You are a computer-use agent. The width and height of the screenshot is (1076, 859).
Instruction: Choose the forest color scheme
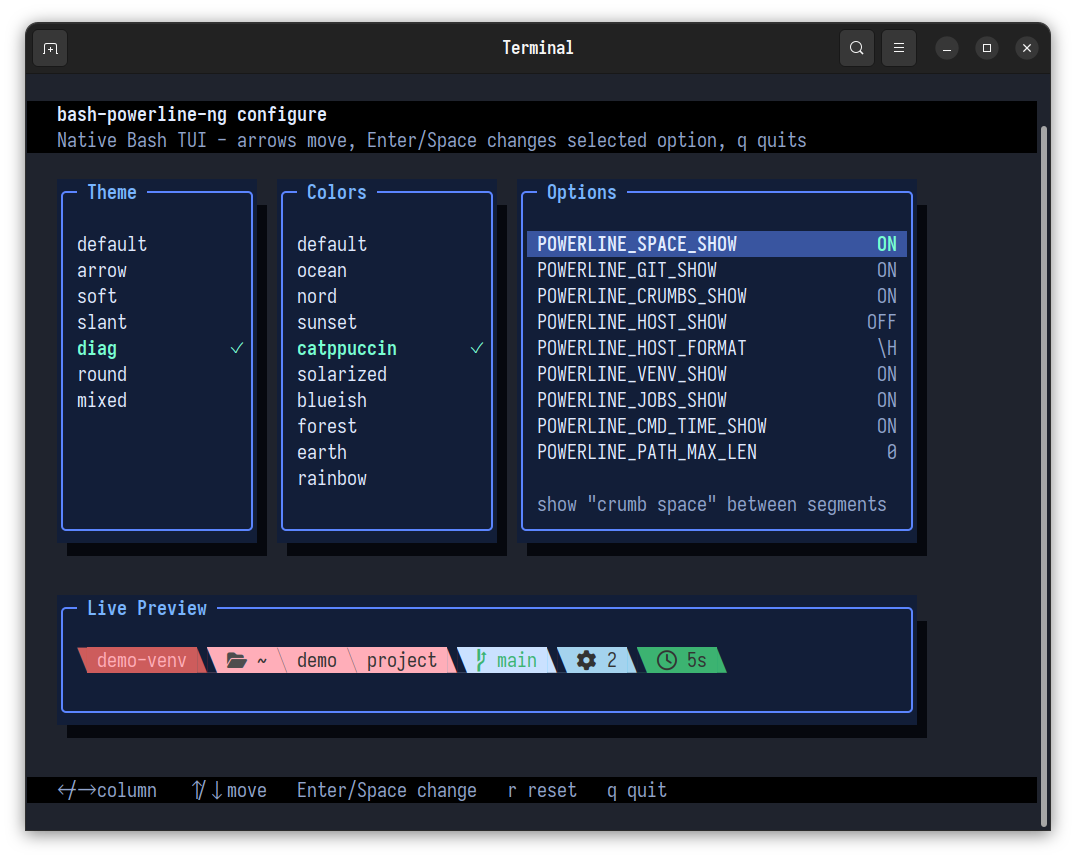(327, 427)
